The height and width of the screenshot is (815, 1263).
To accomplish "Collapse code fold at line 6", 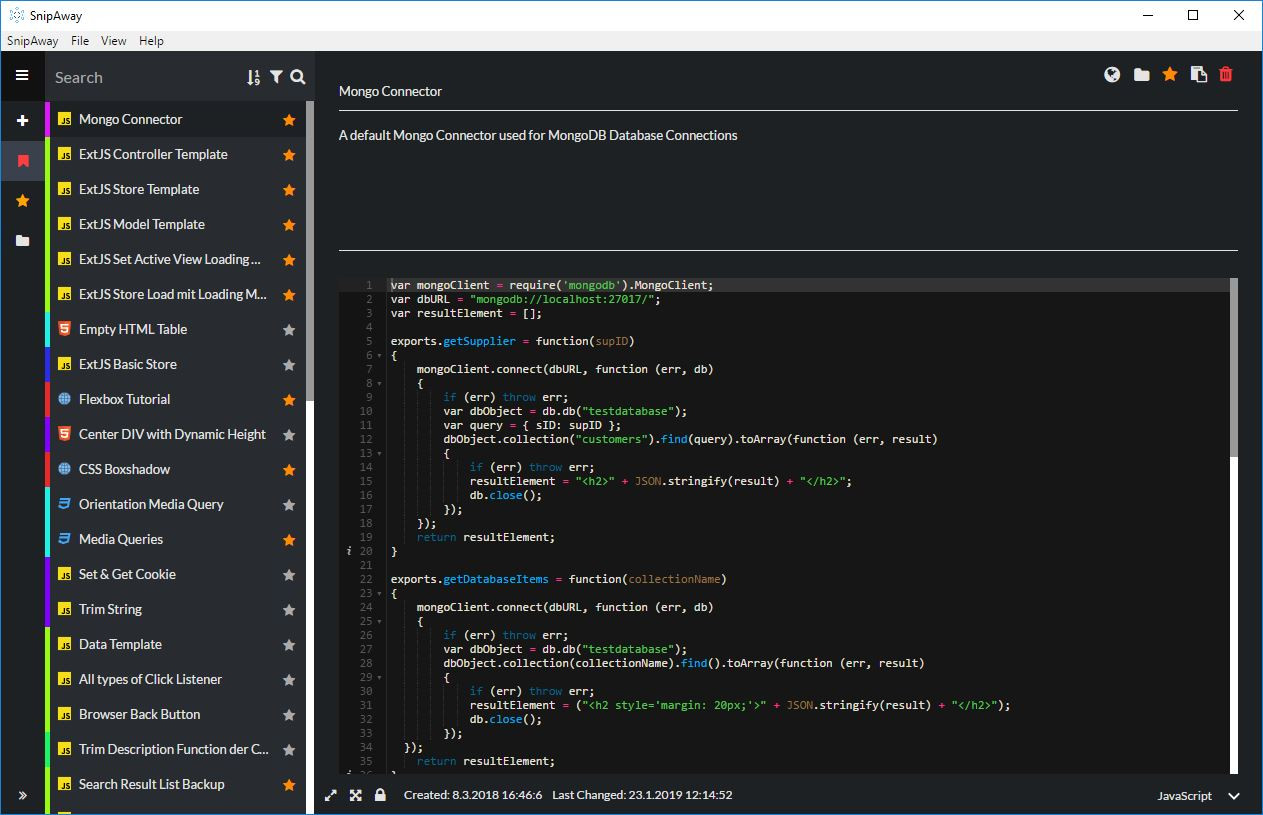I will (381, 356).
